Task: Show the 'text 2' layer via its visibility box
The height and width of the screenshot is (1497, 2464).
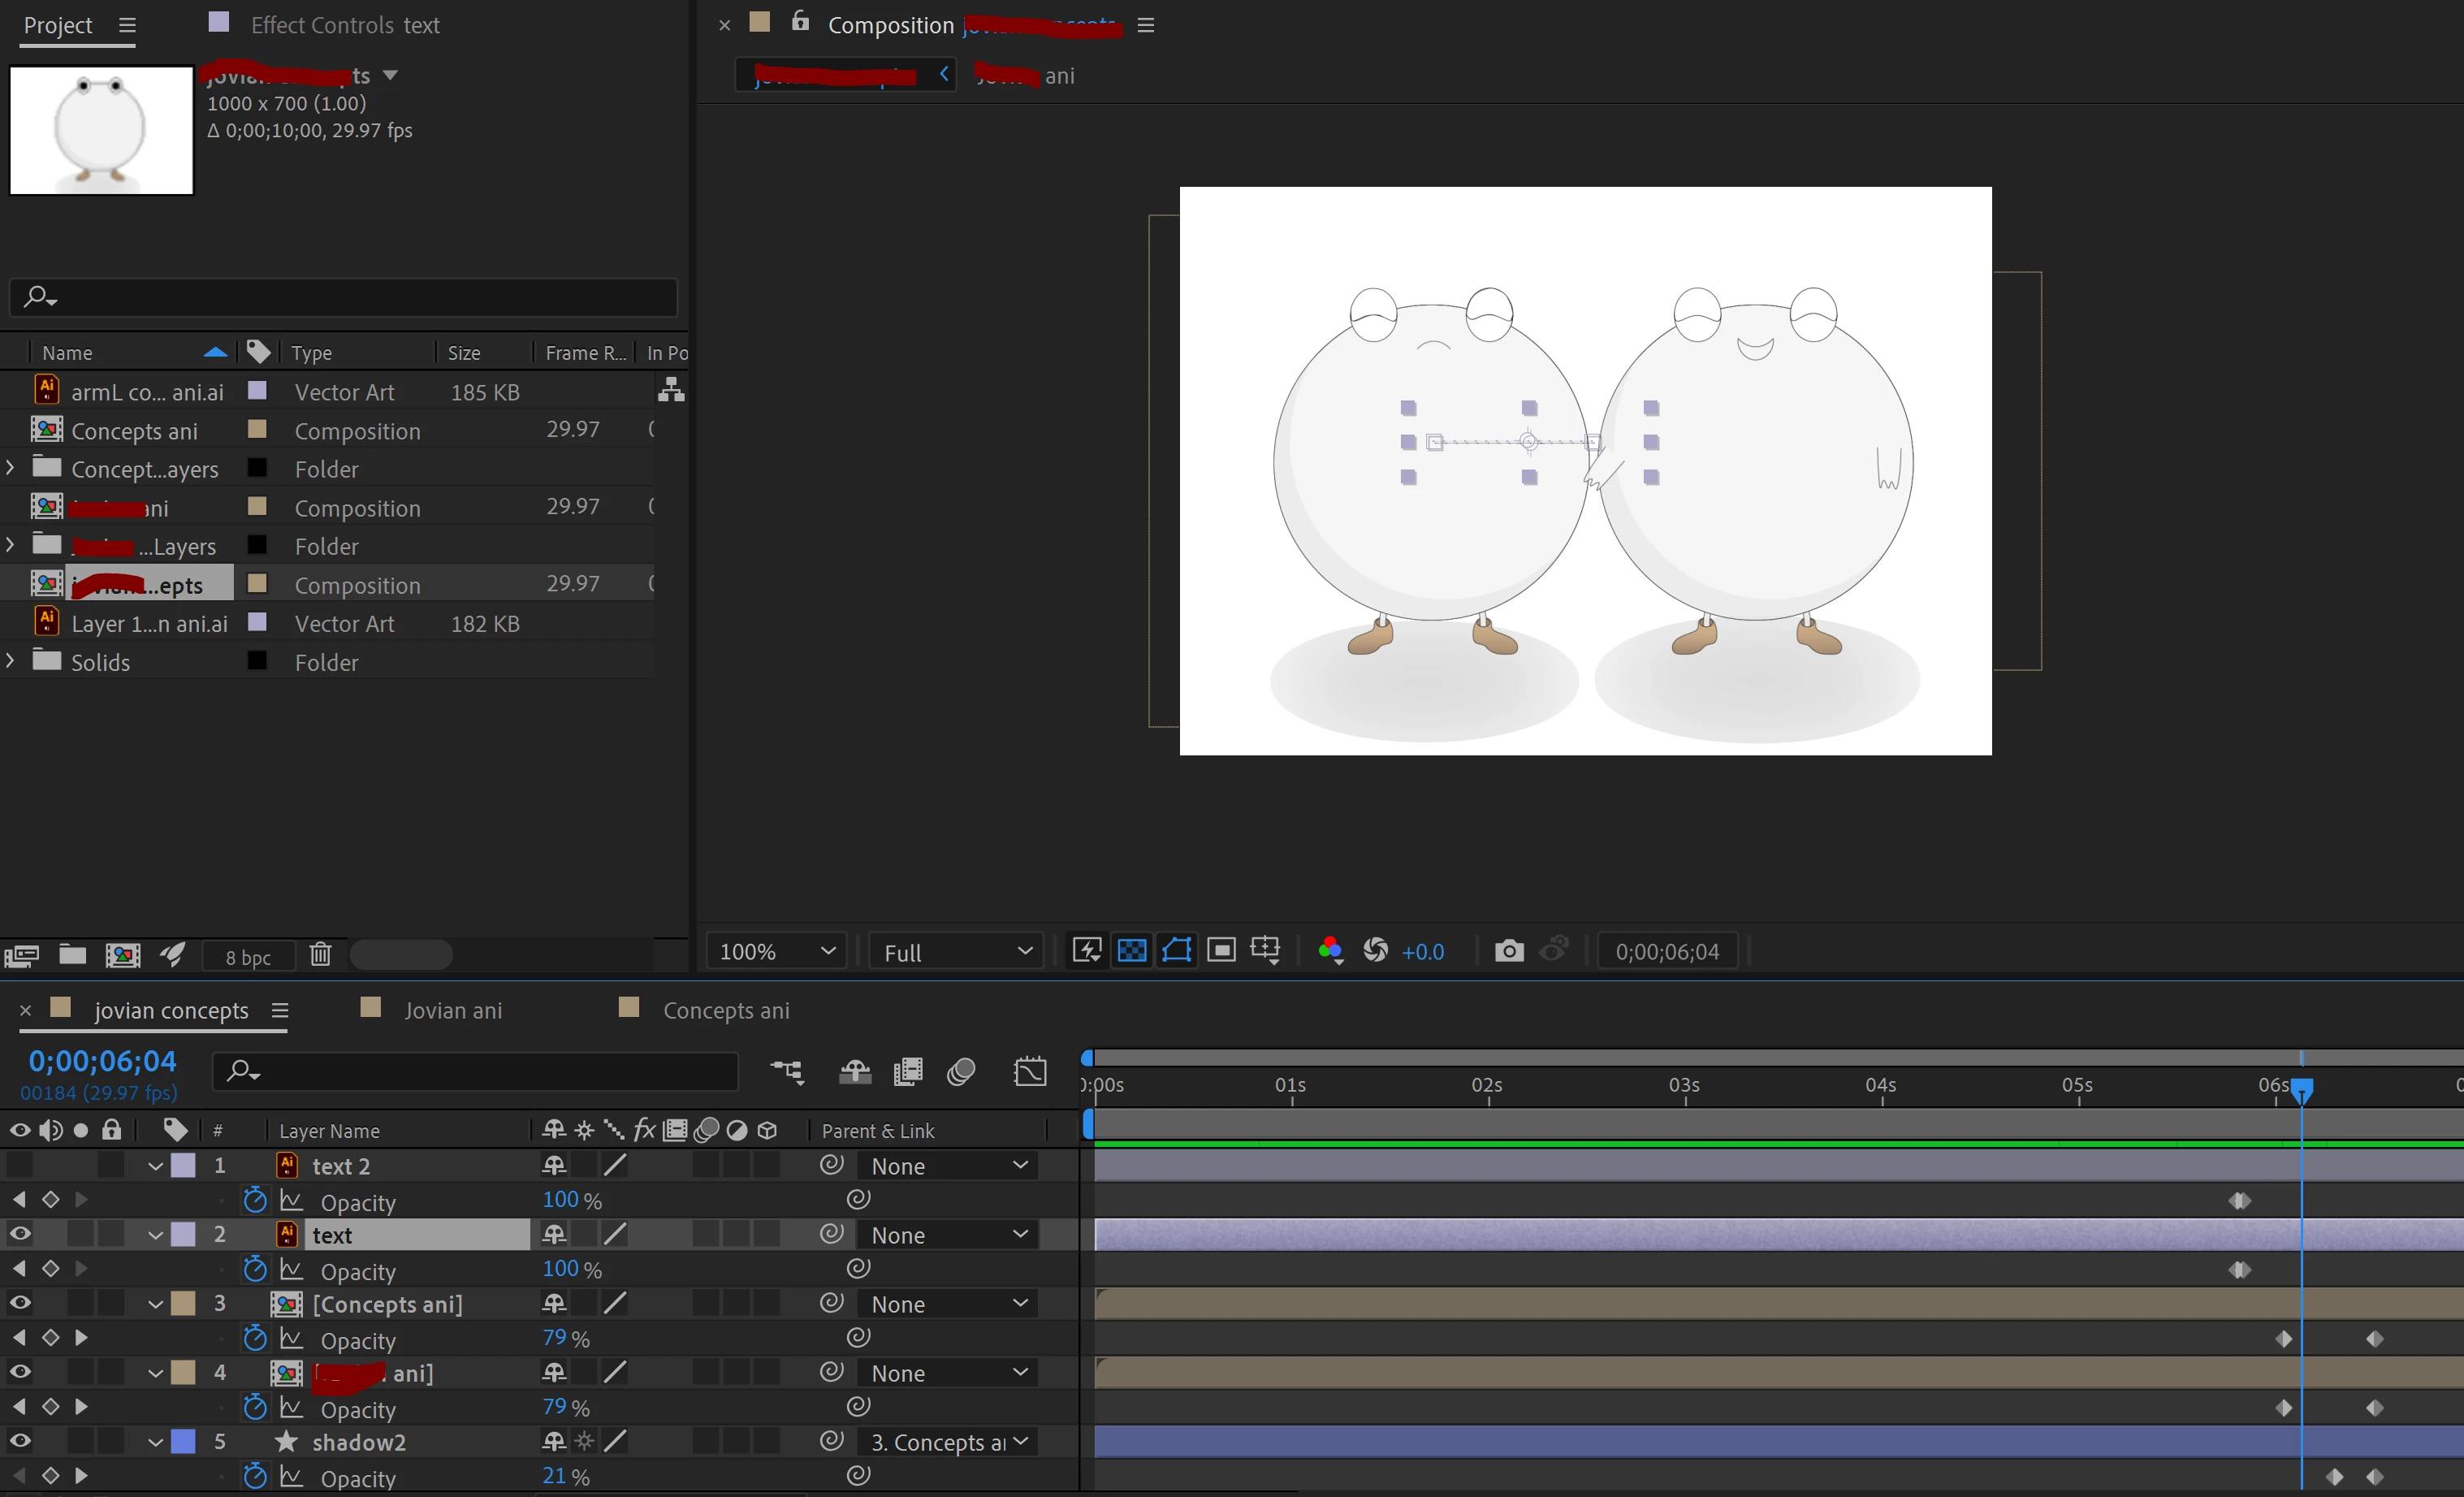Action: tap(20, 1165)
